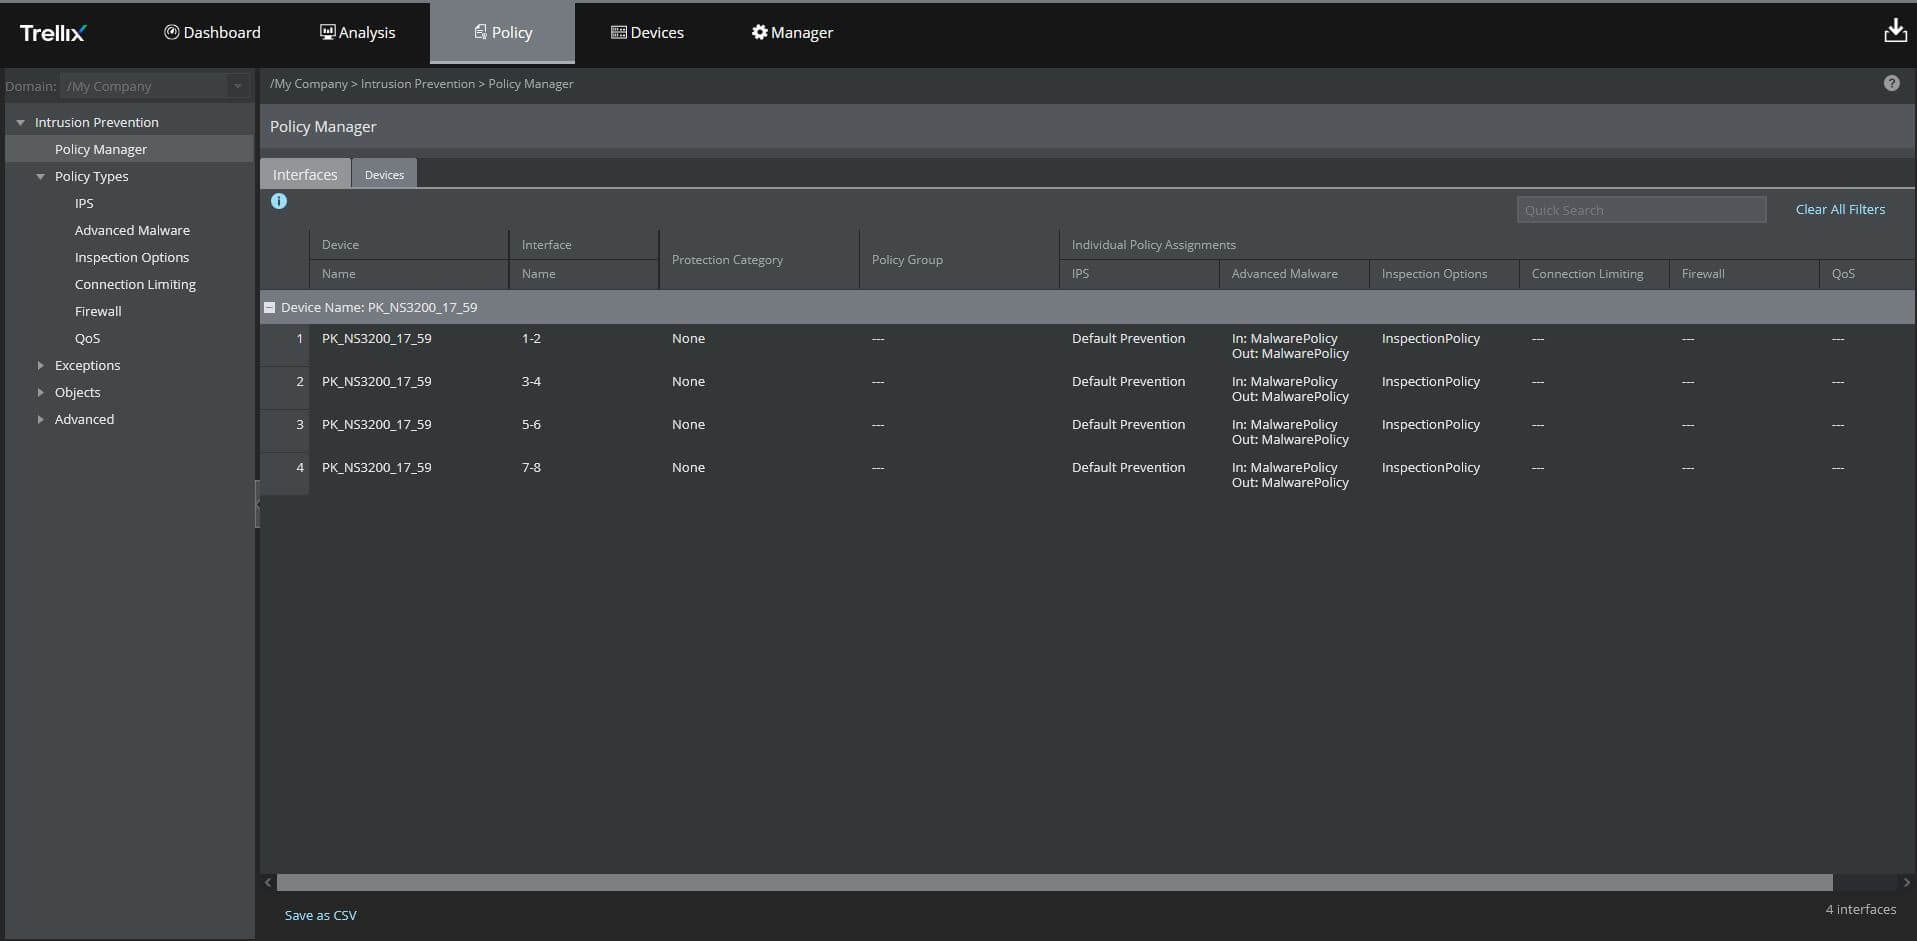Screen dimensions: 1917x941
Task: Collapse the Policy Types node
Action: coord(40,176)
